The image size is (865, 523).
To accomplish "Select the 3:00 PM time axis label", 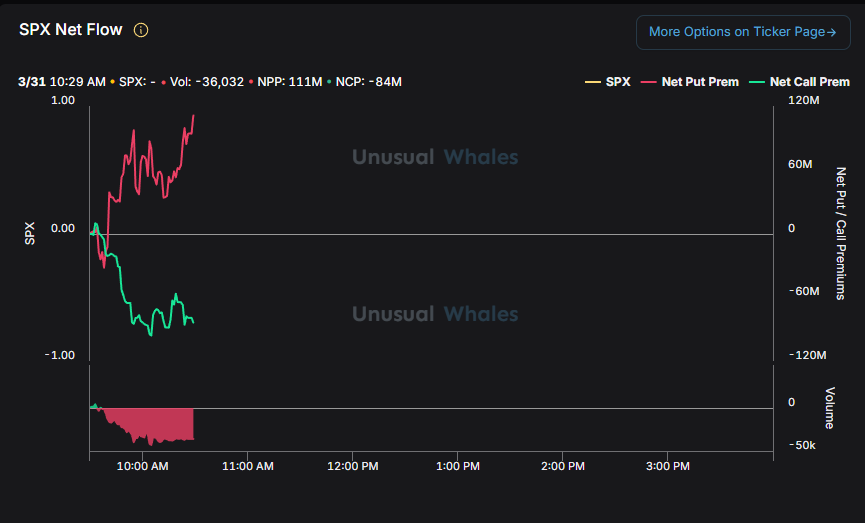I will pos(668,466).
